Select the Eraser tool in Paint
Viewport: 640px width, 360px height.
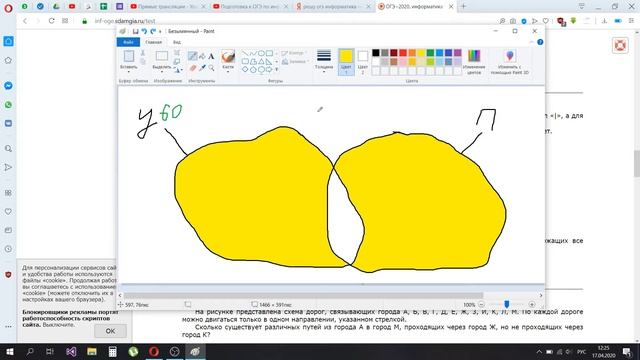(x=193, y=68)
